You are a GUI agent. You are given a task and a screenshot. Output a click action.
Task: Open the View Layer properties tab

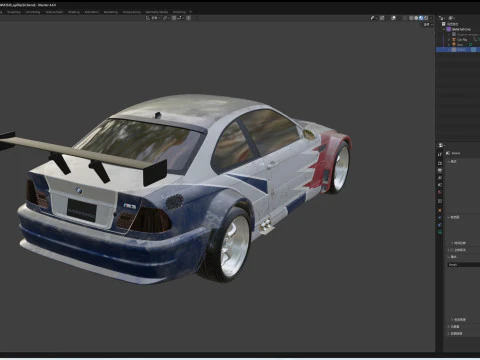click(440, 178)
